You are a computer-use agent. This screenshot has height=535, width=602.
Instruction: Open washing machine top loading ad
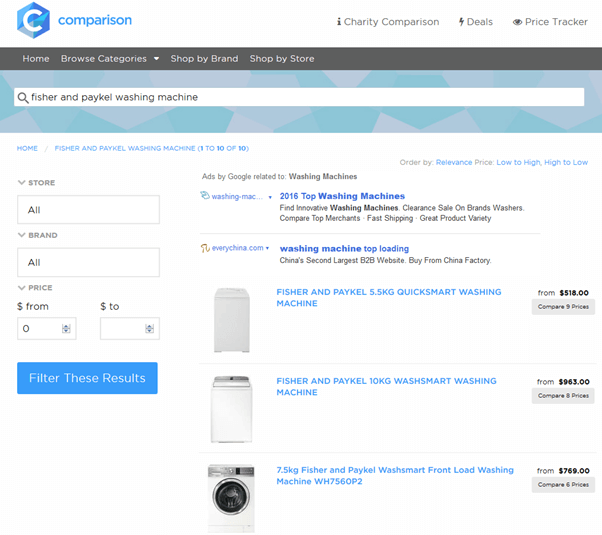tap(344, 248)
